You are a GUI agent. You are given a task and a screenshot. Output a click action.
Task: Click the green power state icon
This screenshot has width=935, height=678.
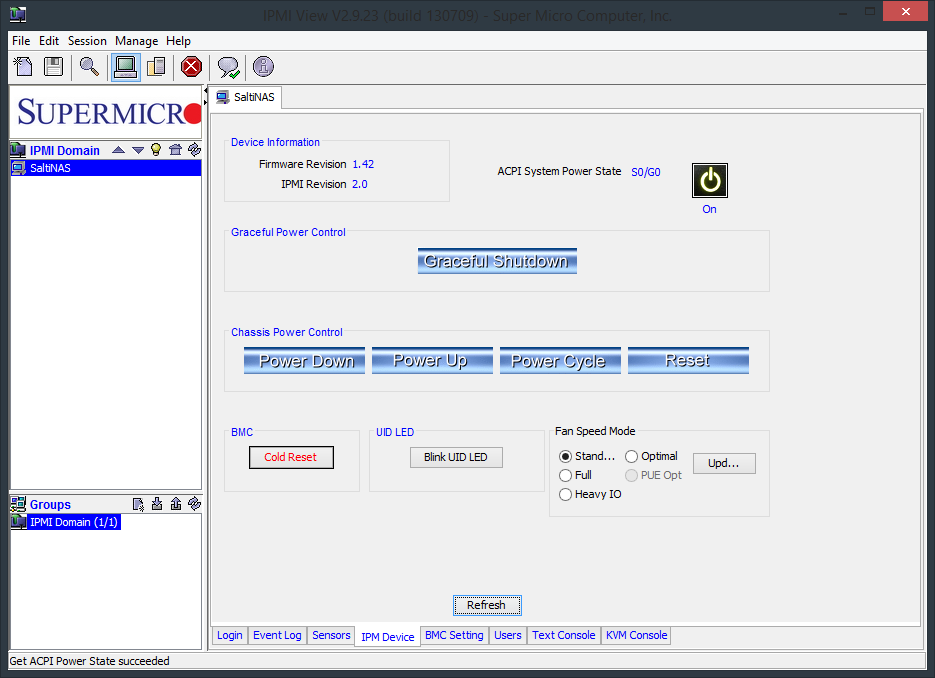710,180
